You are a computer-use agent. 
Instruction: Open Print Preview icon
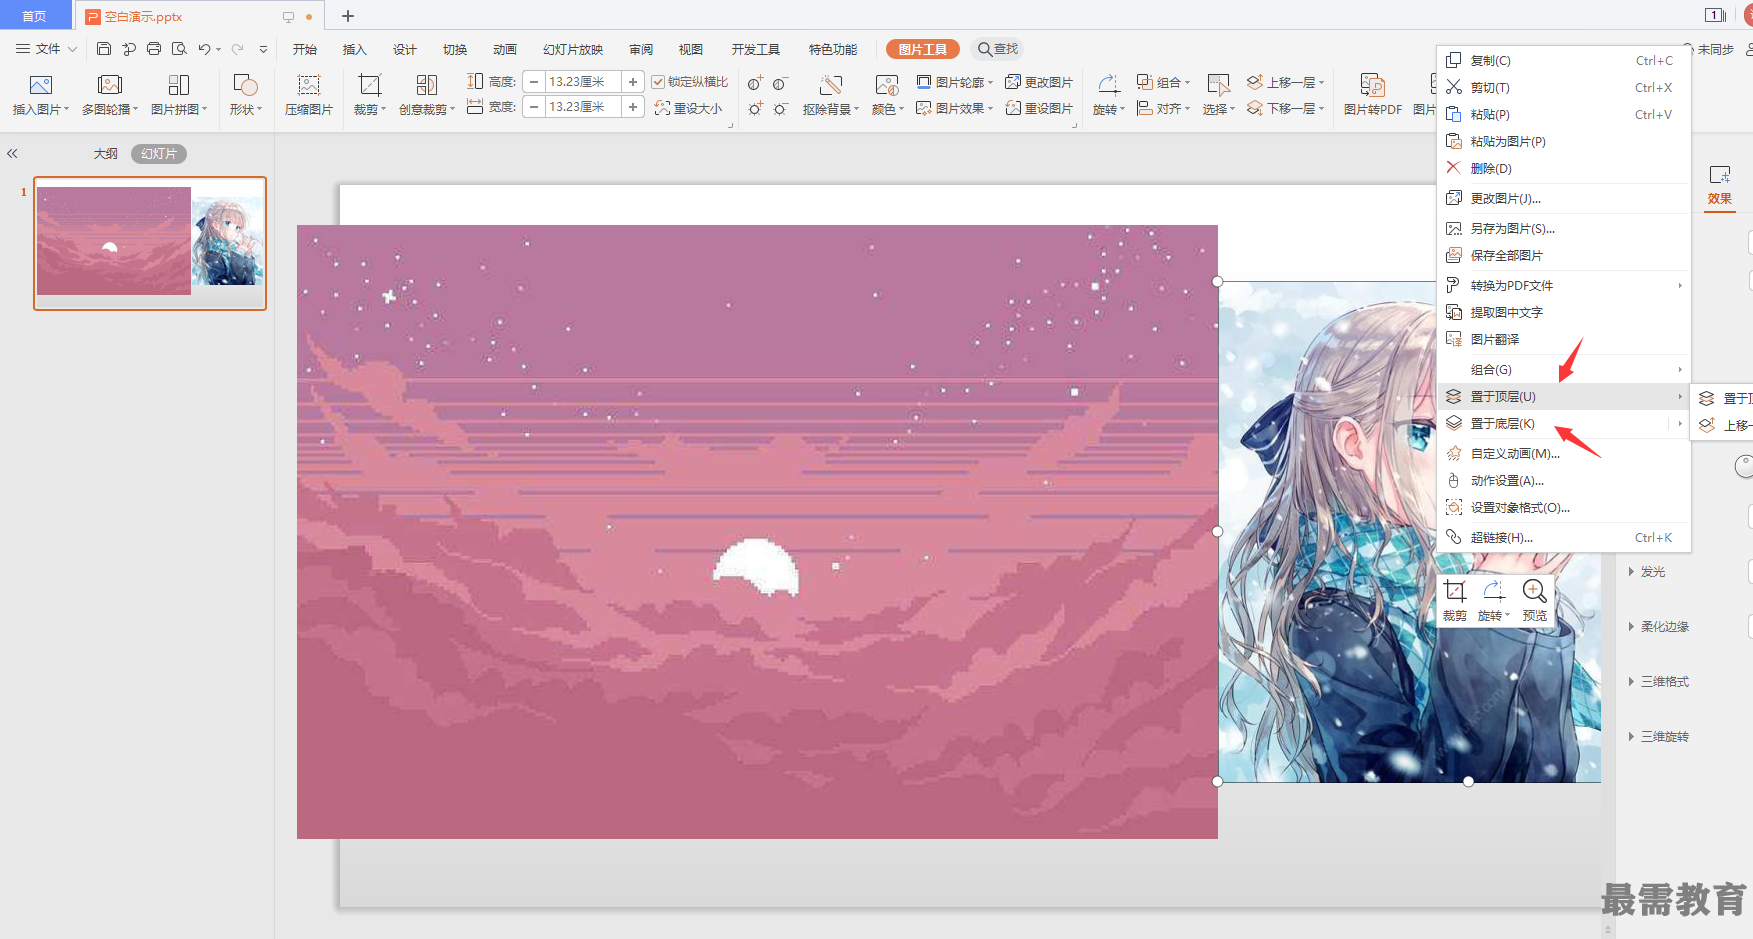[179, 49]
